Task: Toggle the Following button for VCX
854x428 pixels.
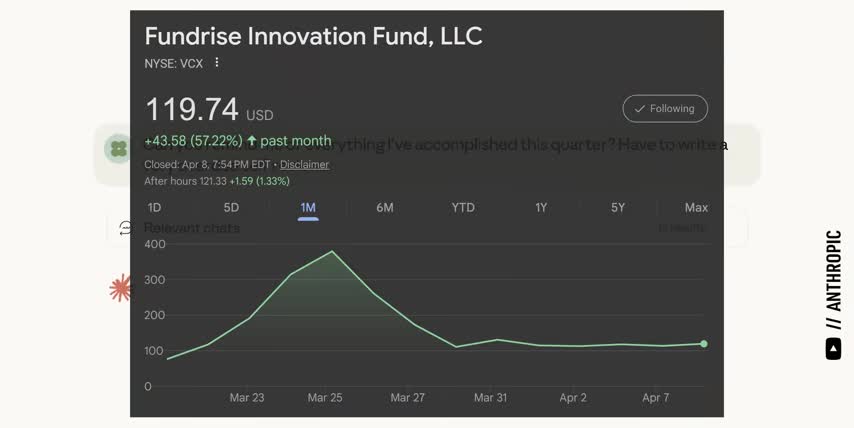Action: click(665, 109)
